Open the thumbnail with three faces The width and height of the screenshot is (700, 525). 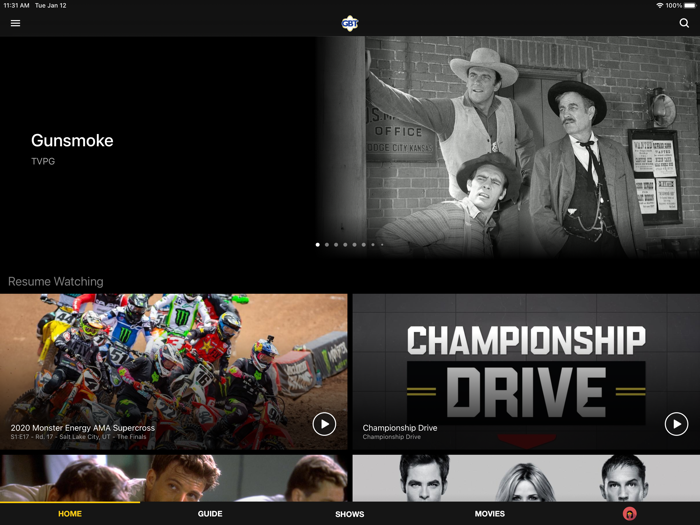point(526,478)
